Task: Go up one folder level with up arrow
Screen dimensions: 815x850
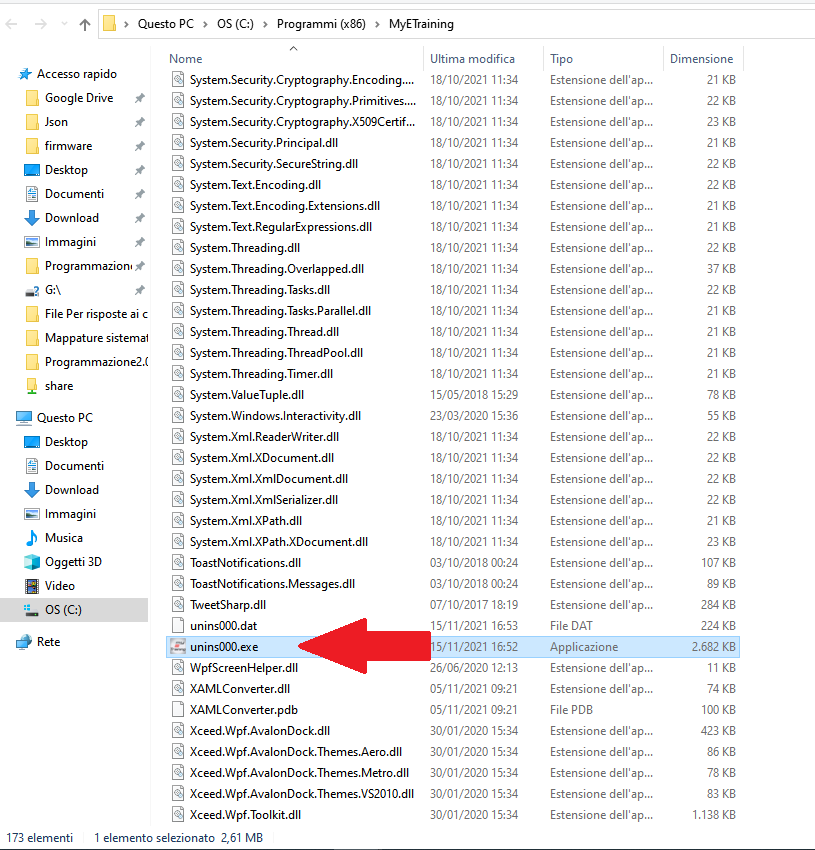Action: click(x=84, y=25)
